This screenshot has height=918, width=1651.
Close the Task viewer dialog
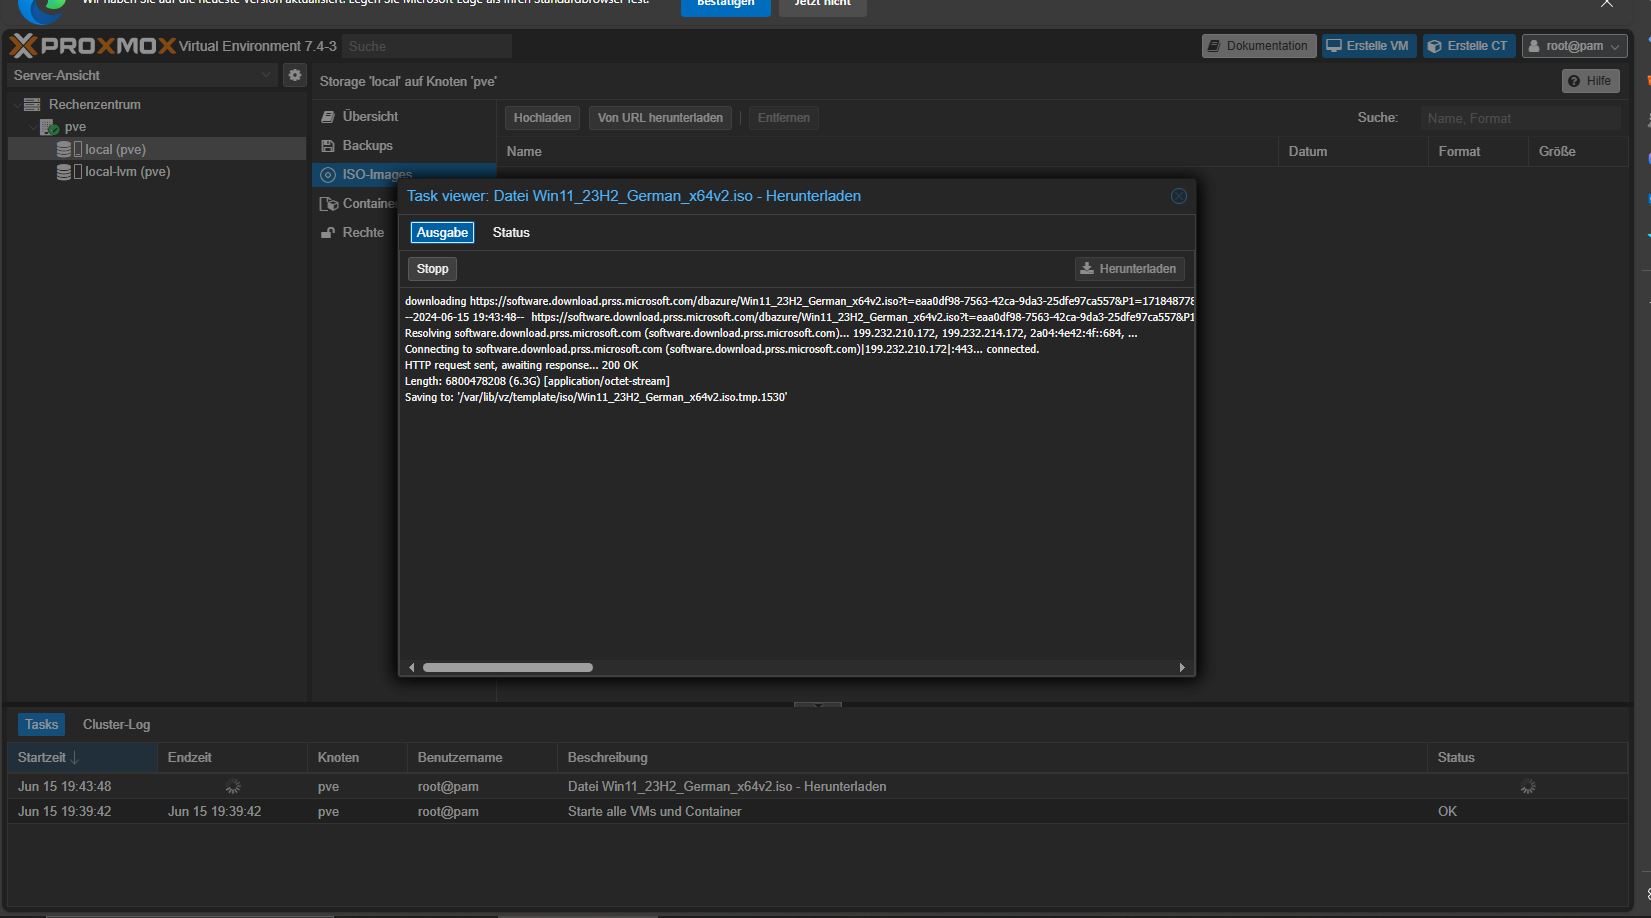click(x=1179, y=196)
